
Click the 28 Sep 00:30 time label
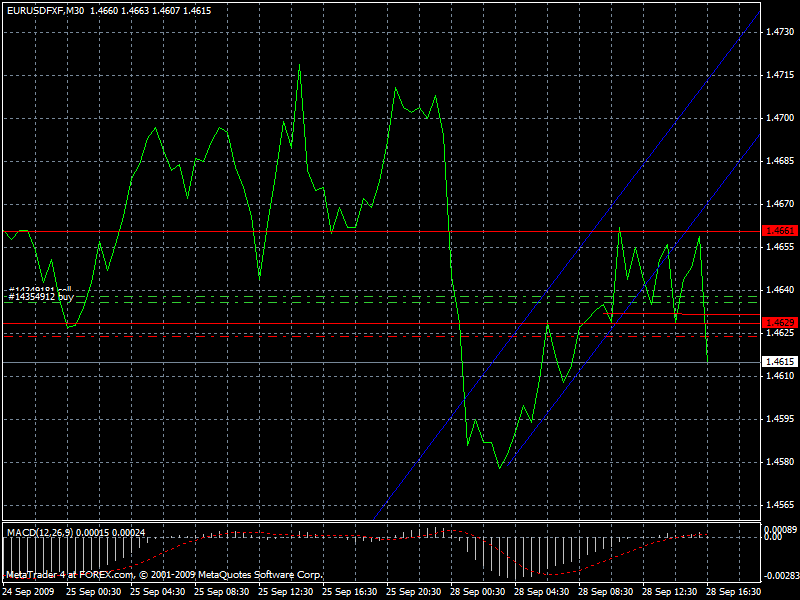click(x=478, y=592)
